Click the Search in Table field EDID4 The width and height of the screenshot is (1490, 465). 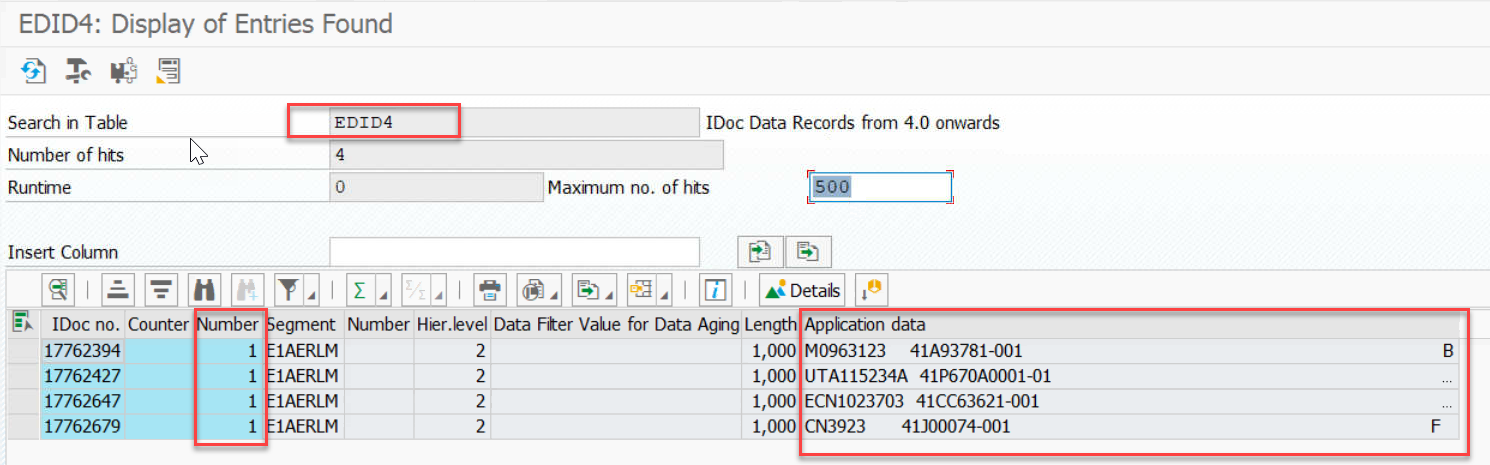tap(514, 122)
